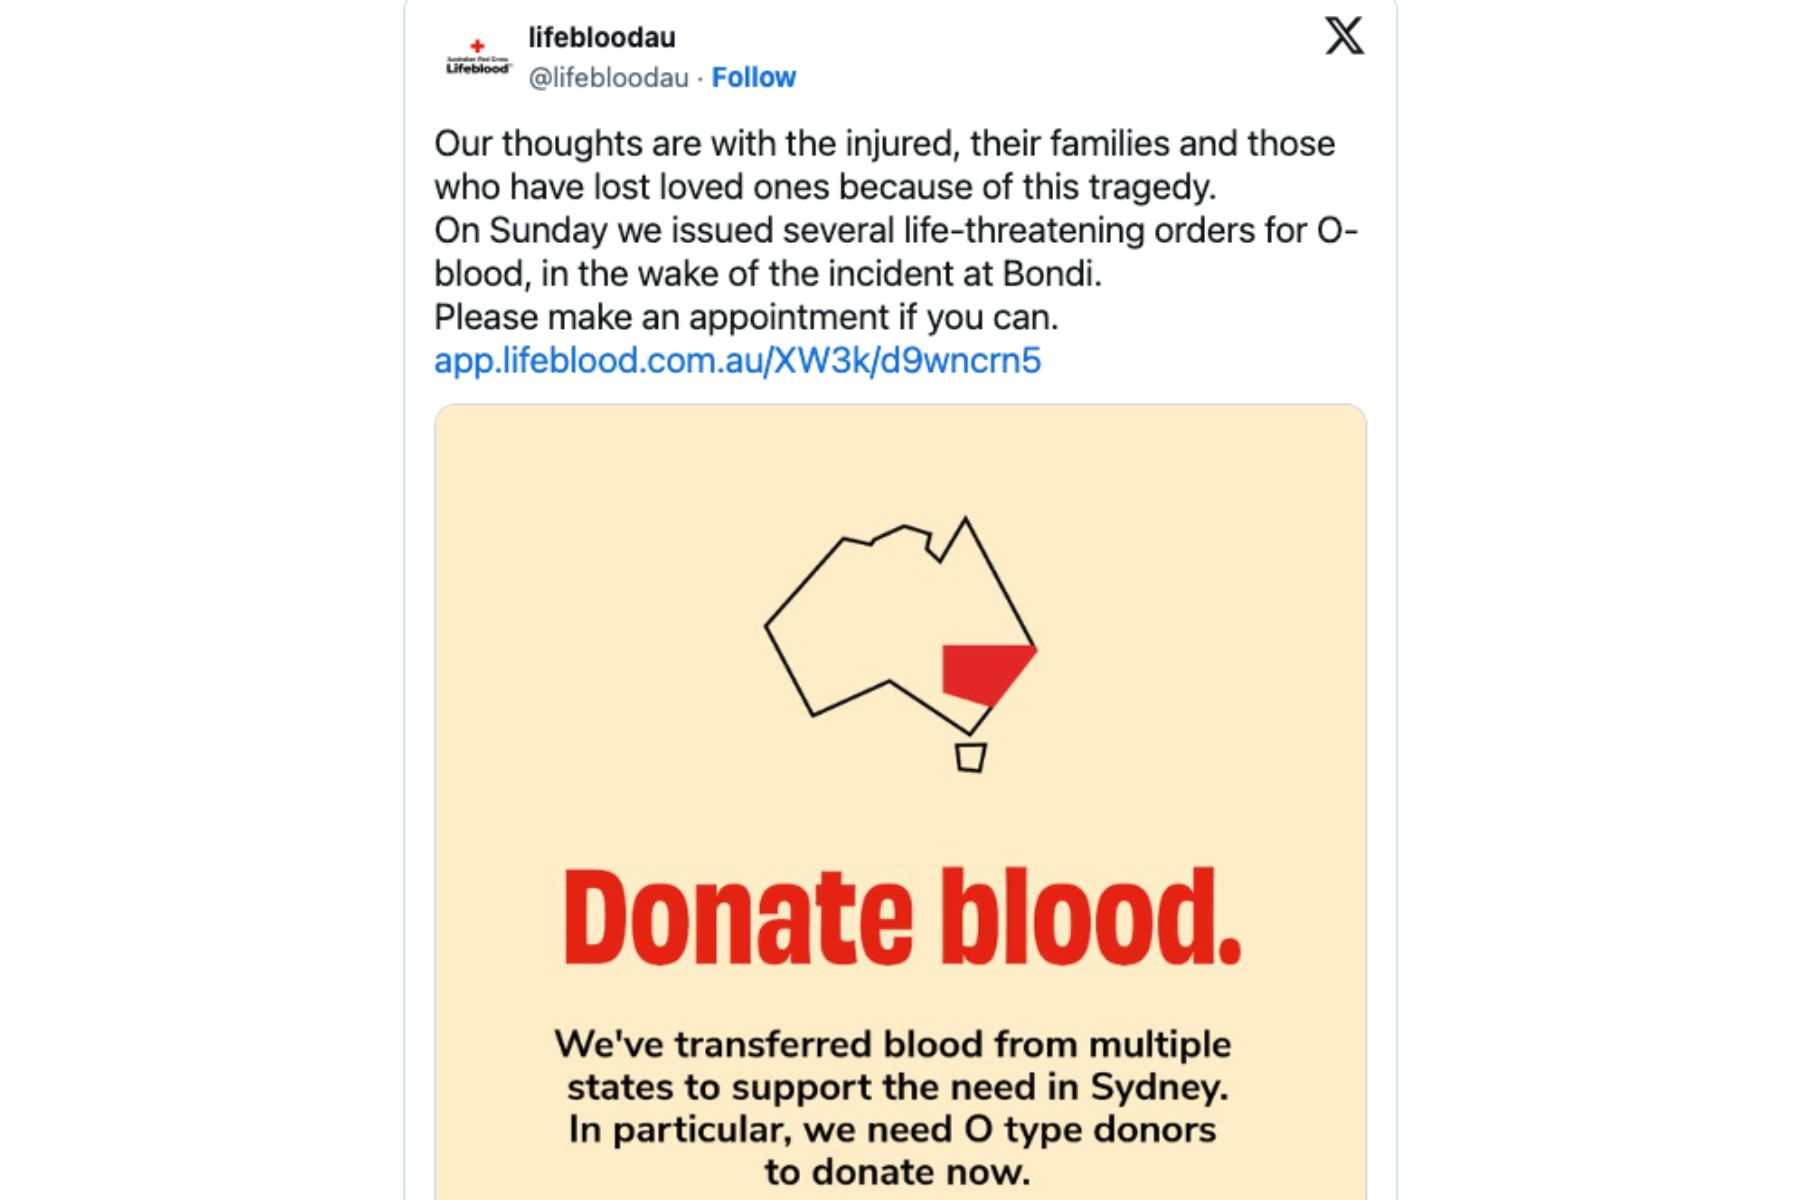Click the red 'Donate blood.' headline
1800x1200 pixels.
[x=900, y=917]
